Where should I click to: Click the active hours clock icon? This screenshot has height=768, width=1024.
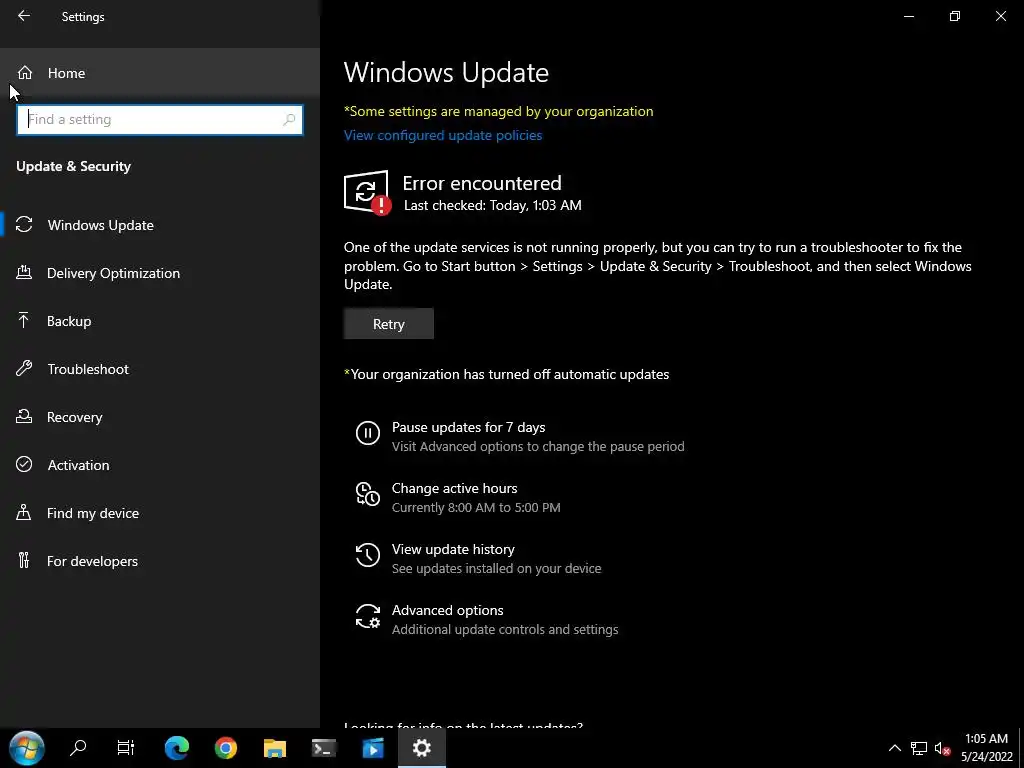(x=368, y=494)
